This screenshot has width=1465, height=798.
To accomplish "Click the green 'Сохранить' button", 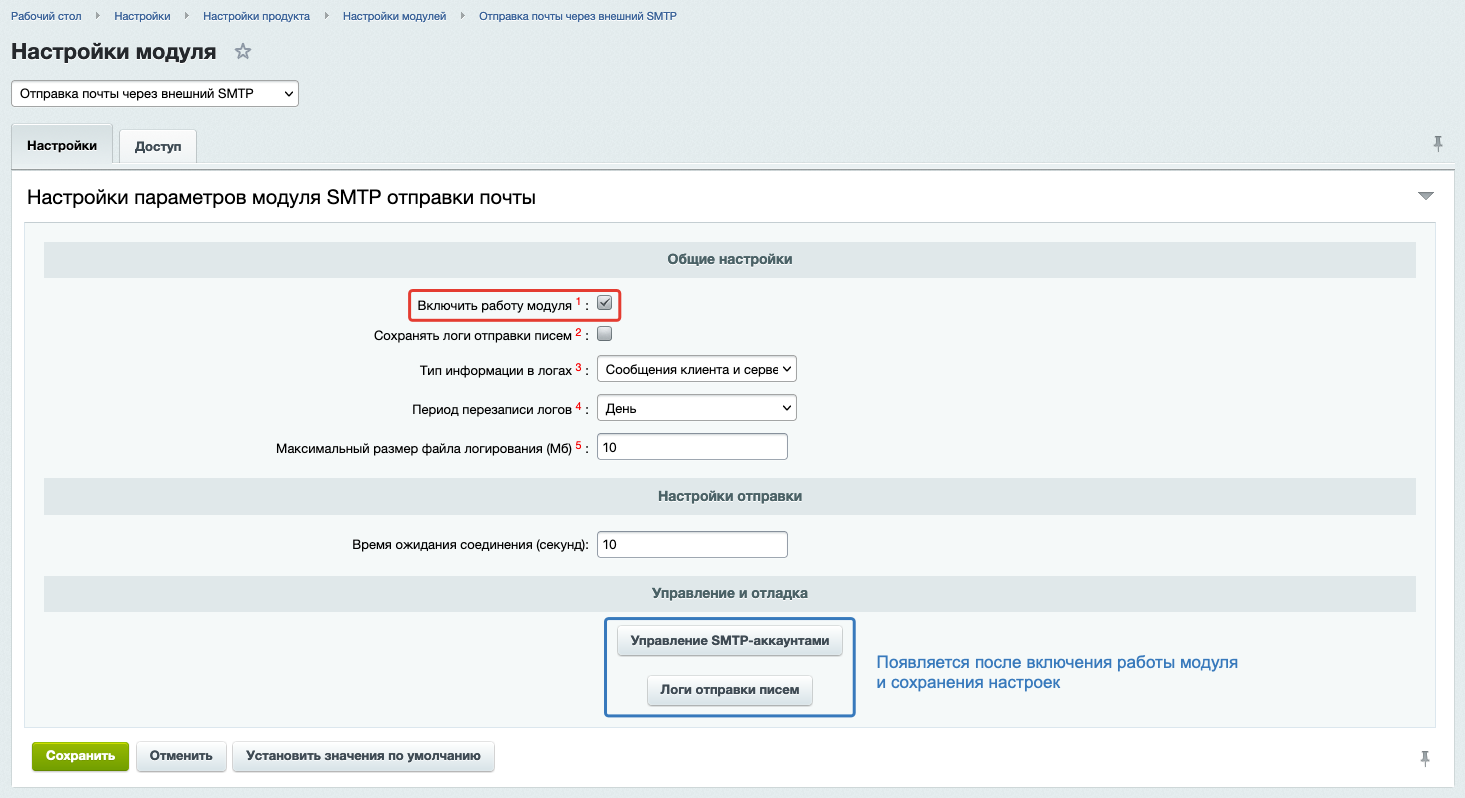I will click(81, 756).
